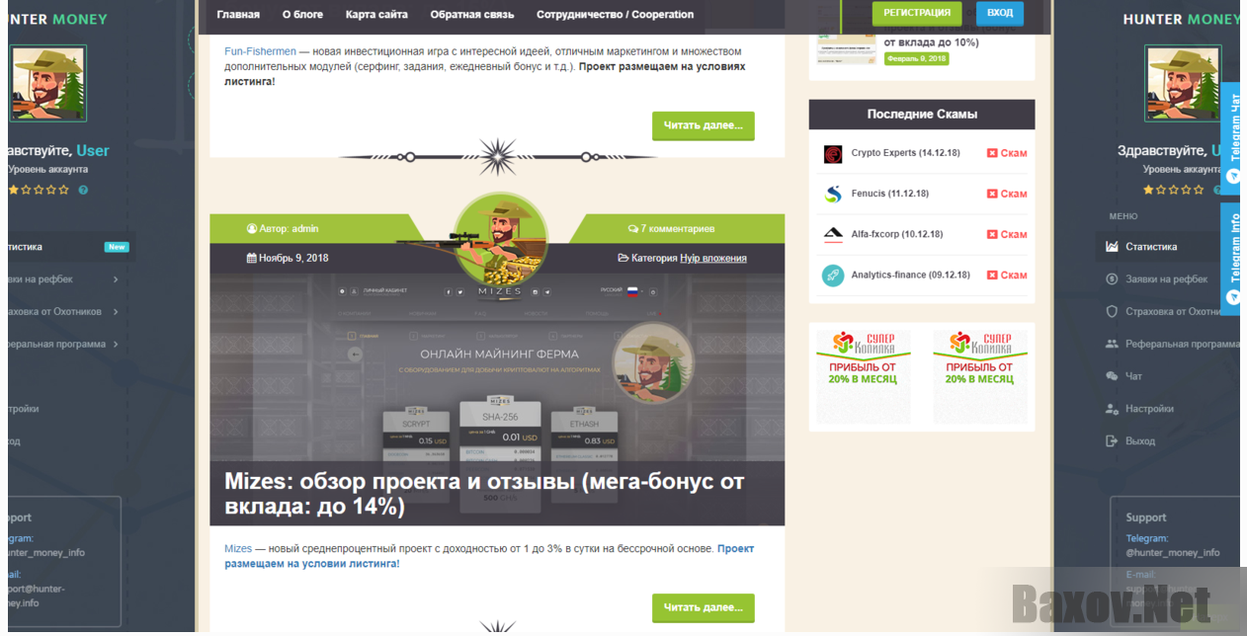
Task: Open the Главная menu item
Action: 238,14
